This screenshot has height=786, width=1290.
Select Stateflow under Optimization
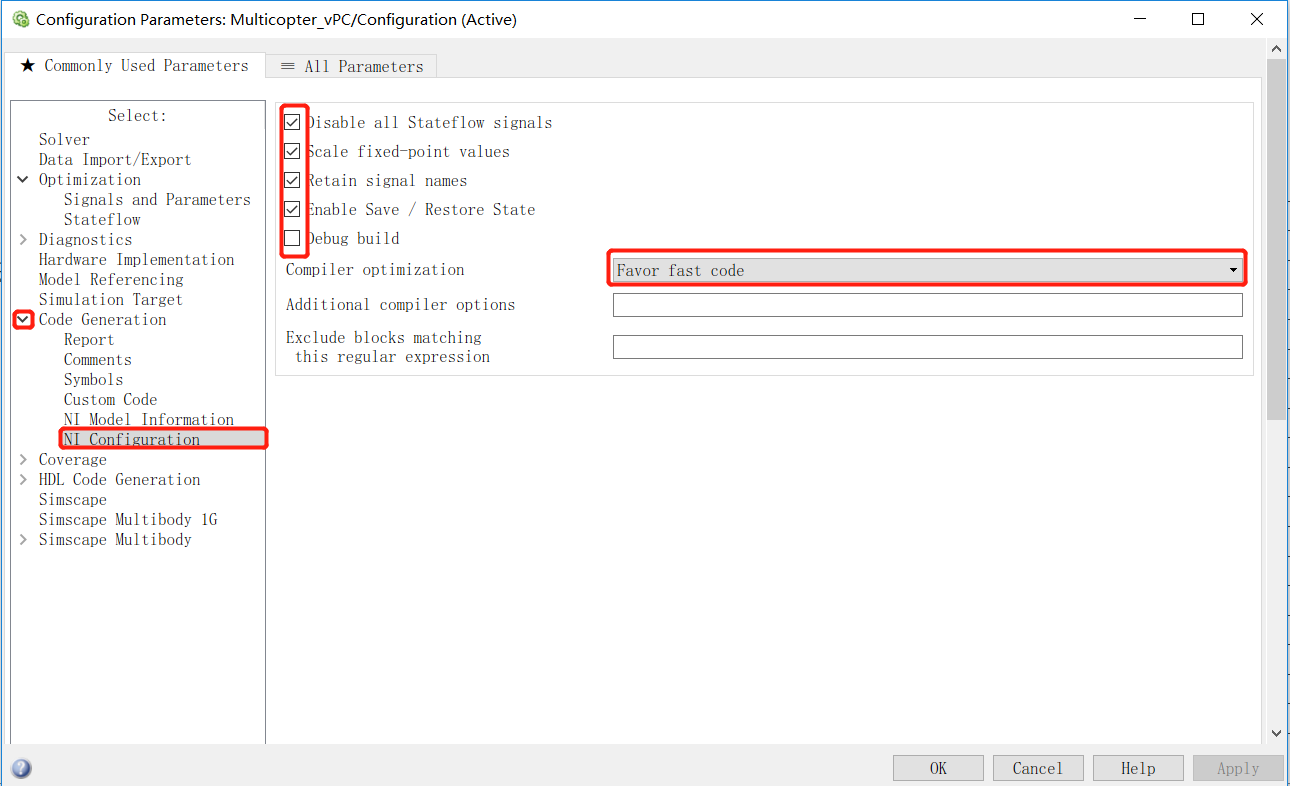click(102, 220)
